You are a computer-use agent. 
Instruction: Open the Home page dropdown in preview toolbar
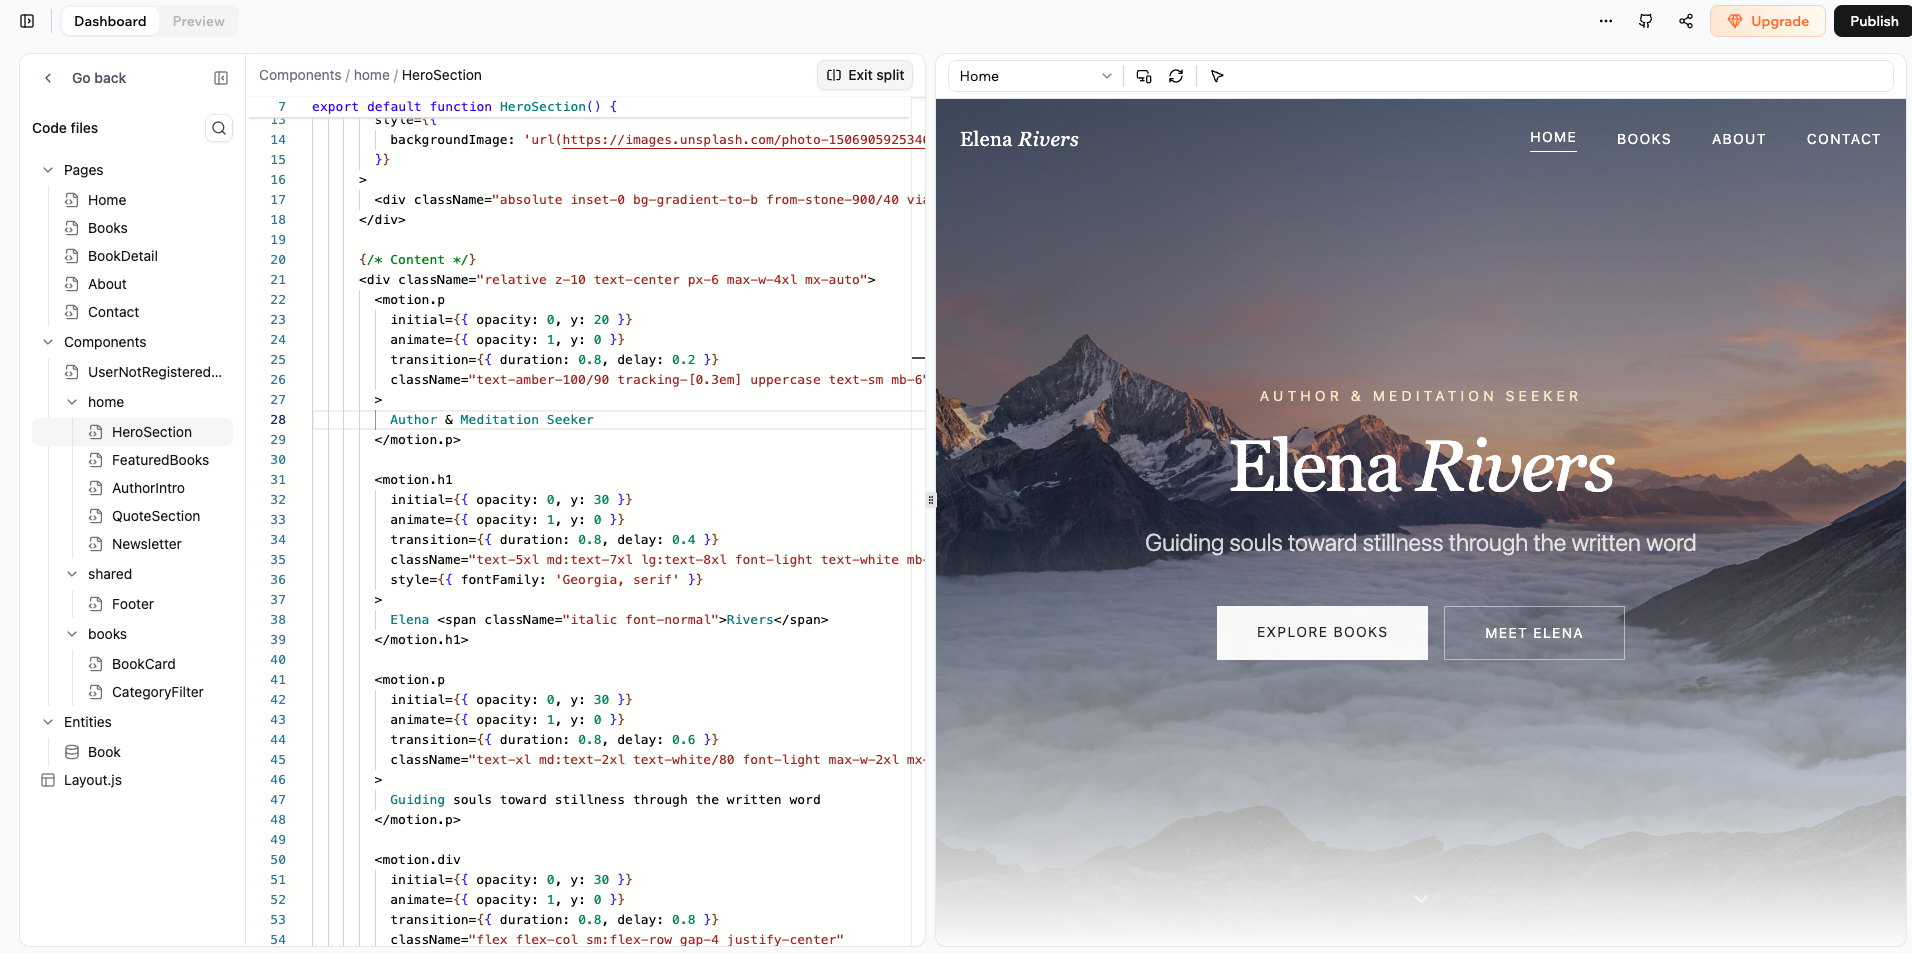click(x=1034, y=76)
